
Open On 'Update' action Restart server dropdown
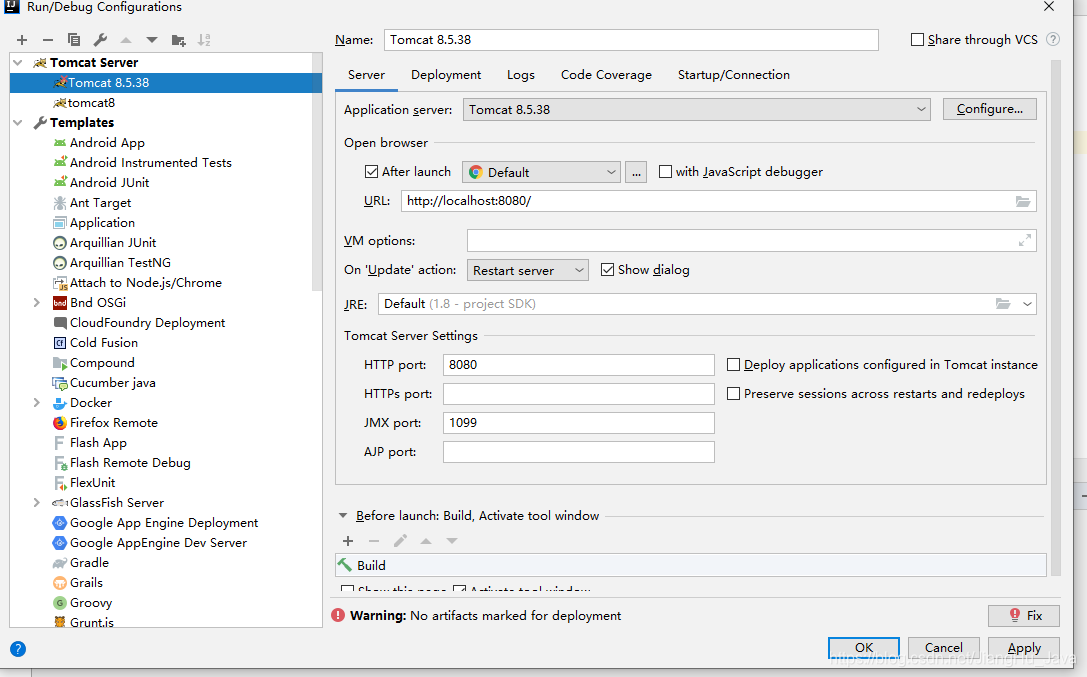pyautogui.click(x=528, y=270)
